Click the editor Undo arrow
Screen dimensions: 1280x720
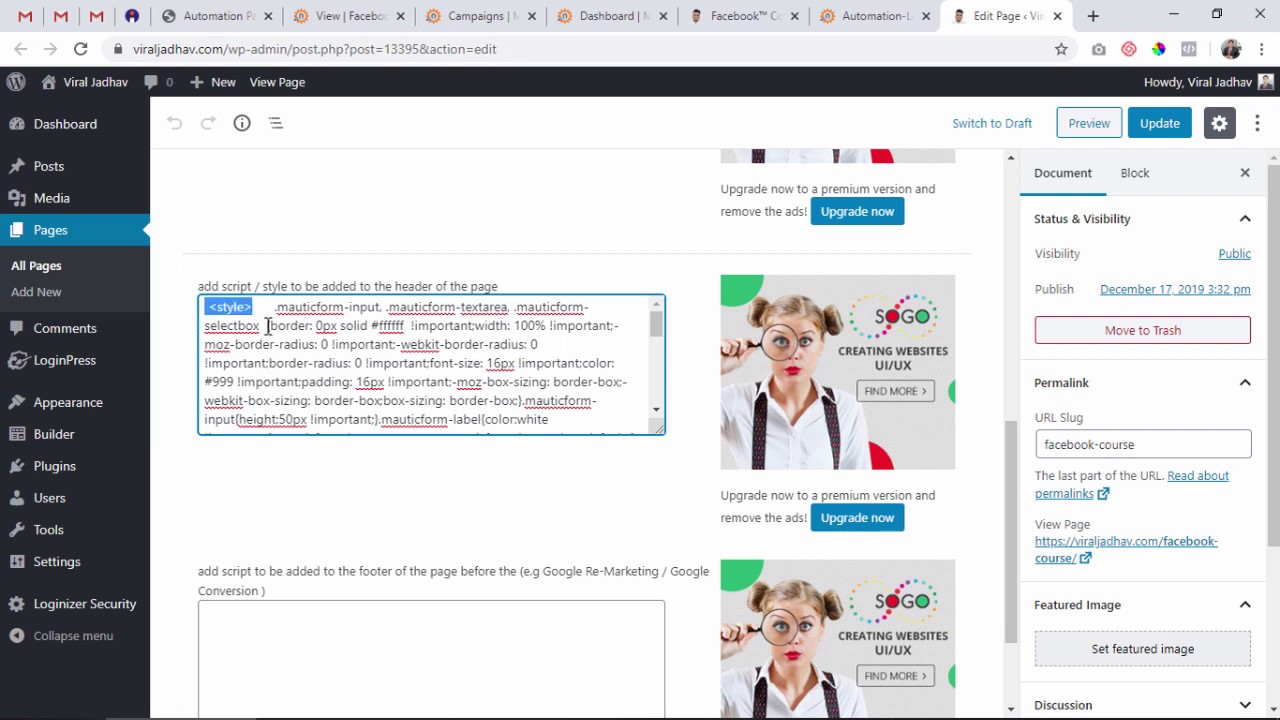175,123
